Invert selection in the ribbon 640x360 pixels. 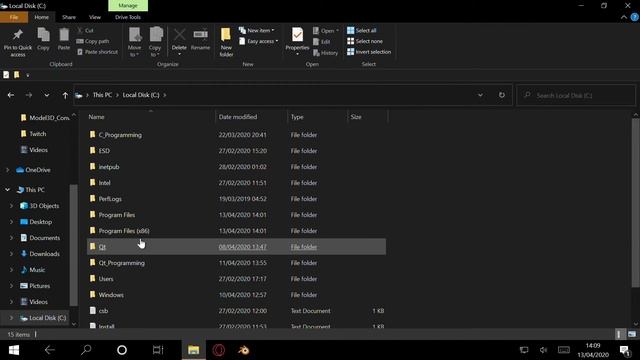[369, 52]
